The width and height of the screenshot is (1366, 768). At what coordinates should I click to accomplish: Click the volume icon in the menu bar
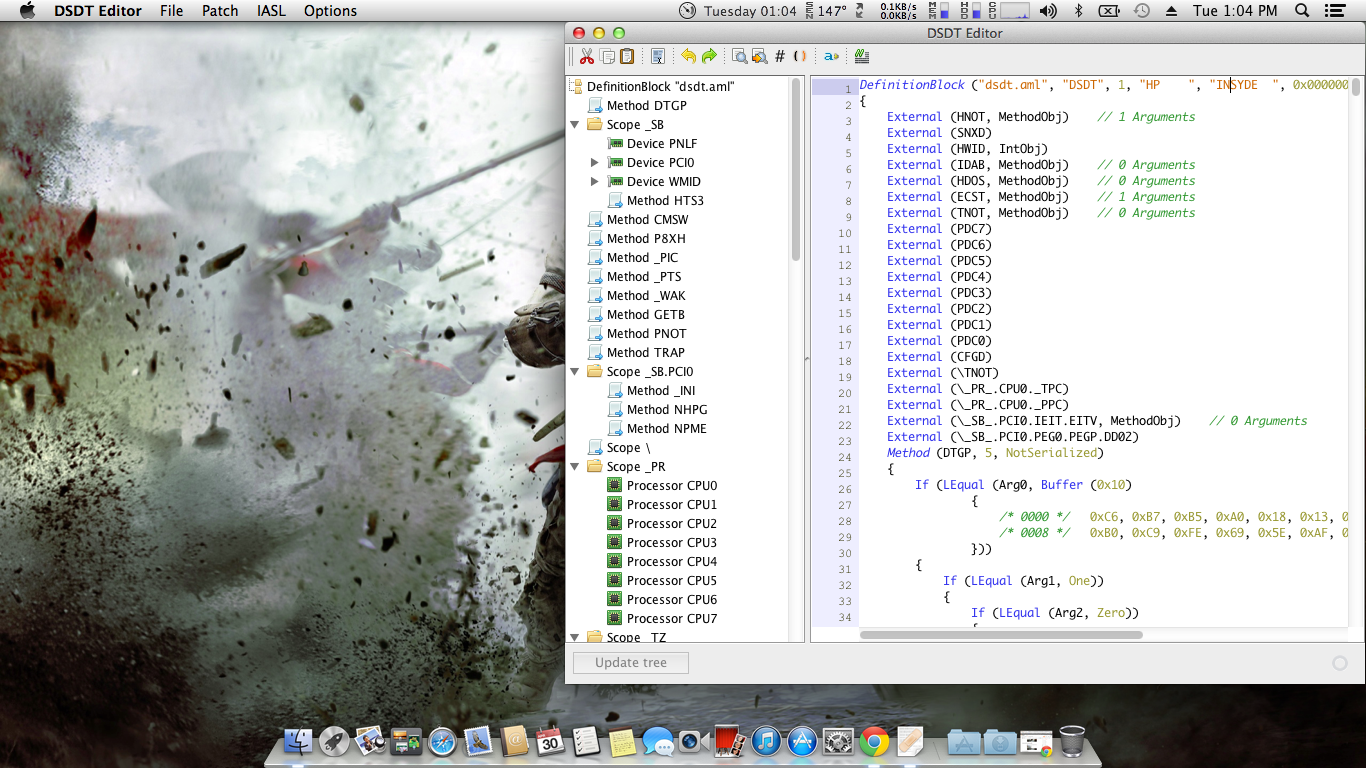(x=1048, y=11)
